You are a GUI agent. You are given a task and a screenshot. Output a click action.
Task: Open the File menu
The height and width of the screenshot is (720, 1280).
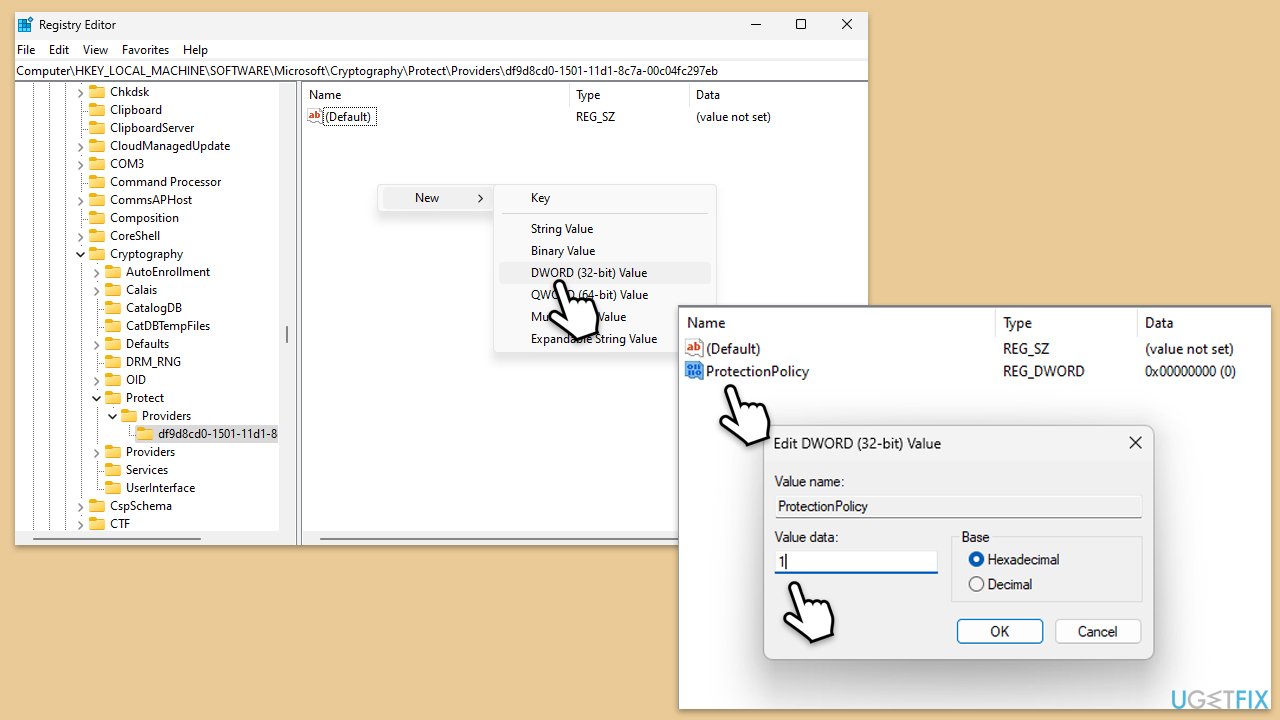click(x=26, y=50)
